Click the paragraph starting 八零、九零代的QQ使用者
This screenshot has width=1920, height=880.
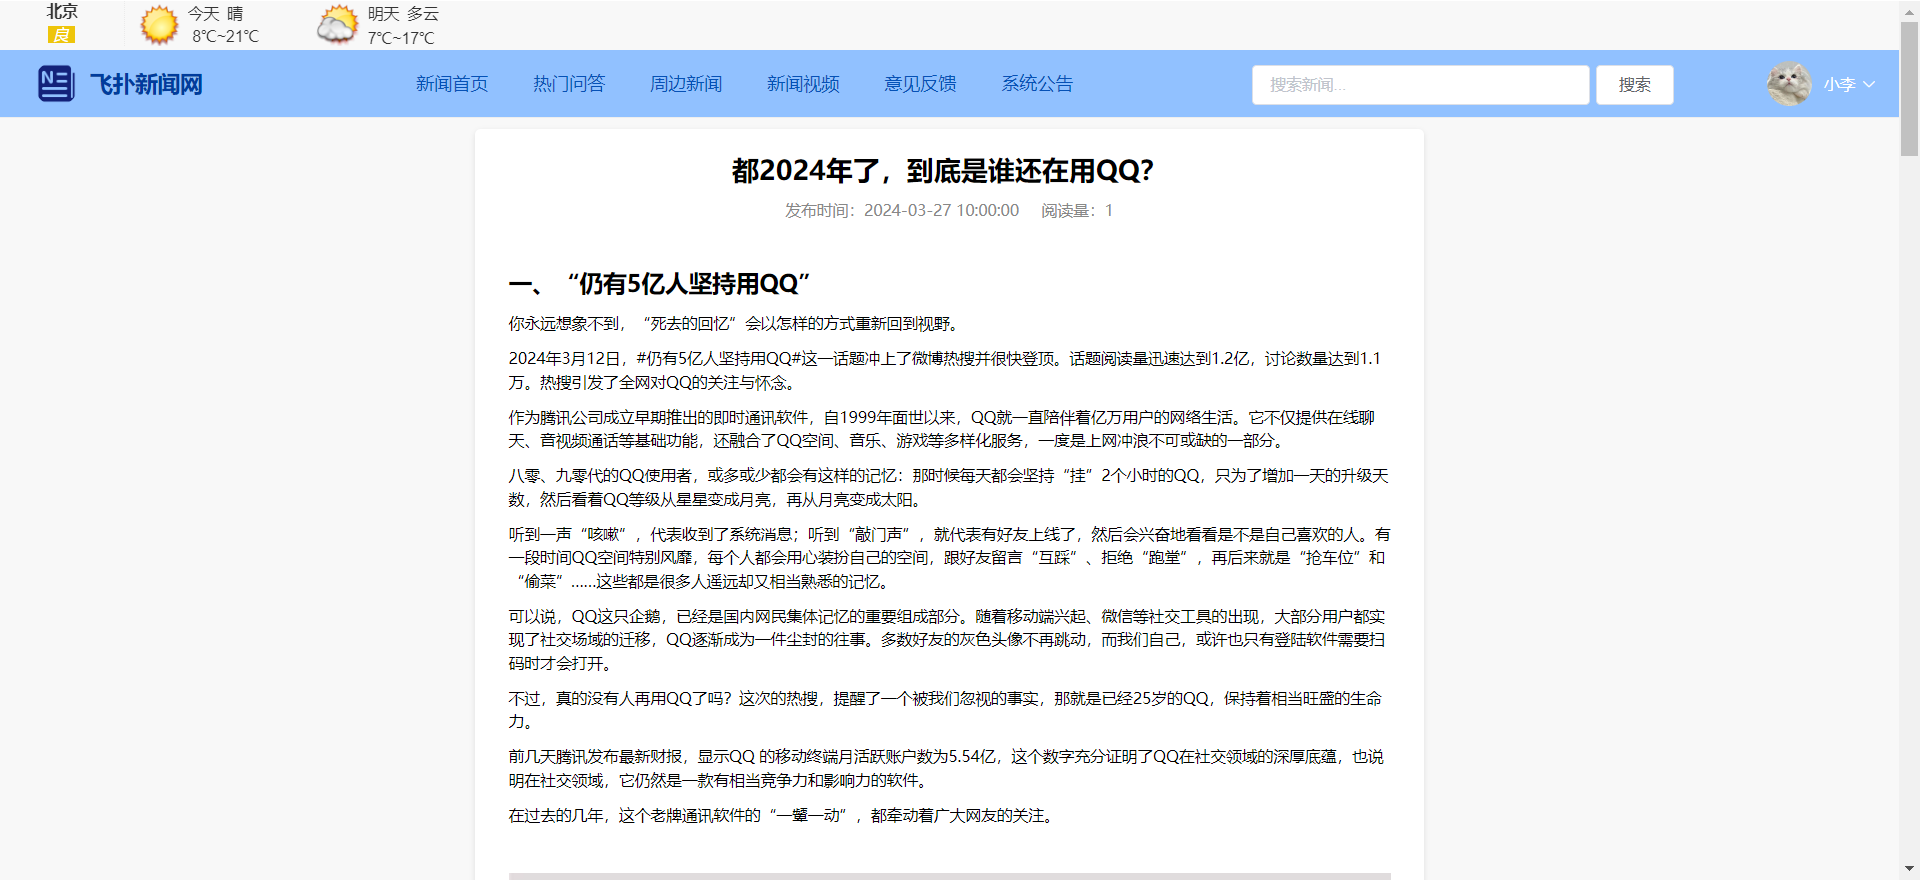point(949,488)
